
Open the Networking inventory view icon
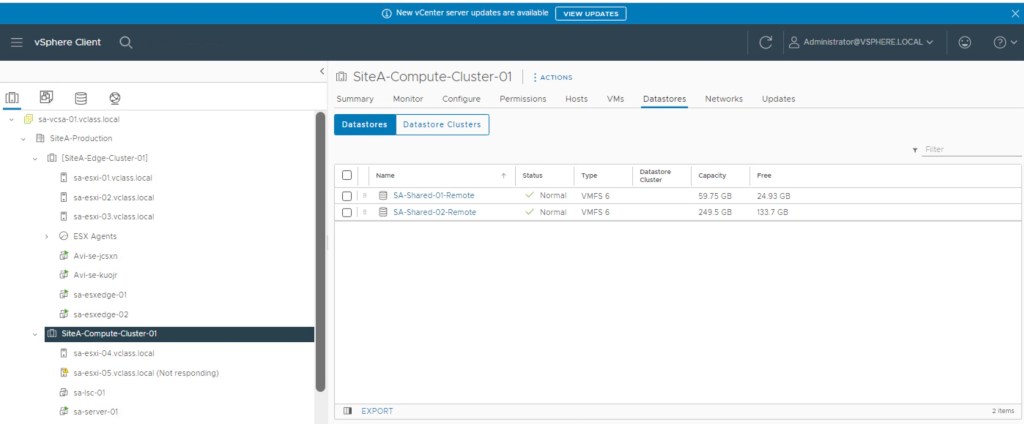tap(115, 98)
